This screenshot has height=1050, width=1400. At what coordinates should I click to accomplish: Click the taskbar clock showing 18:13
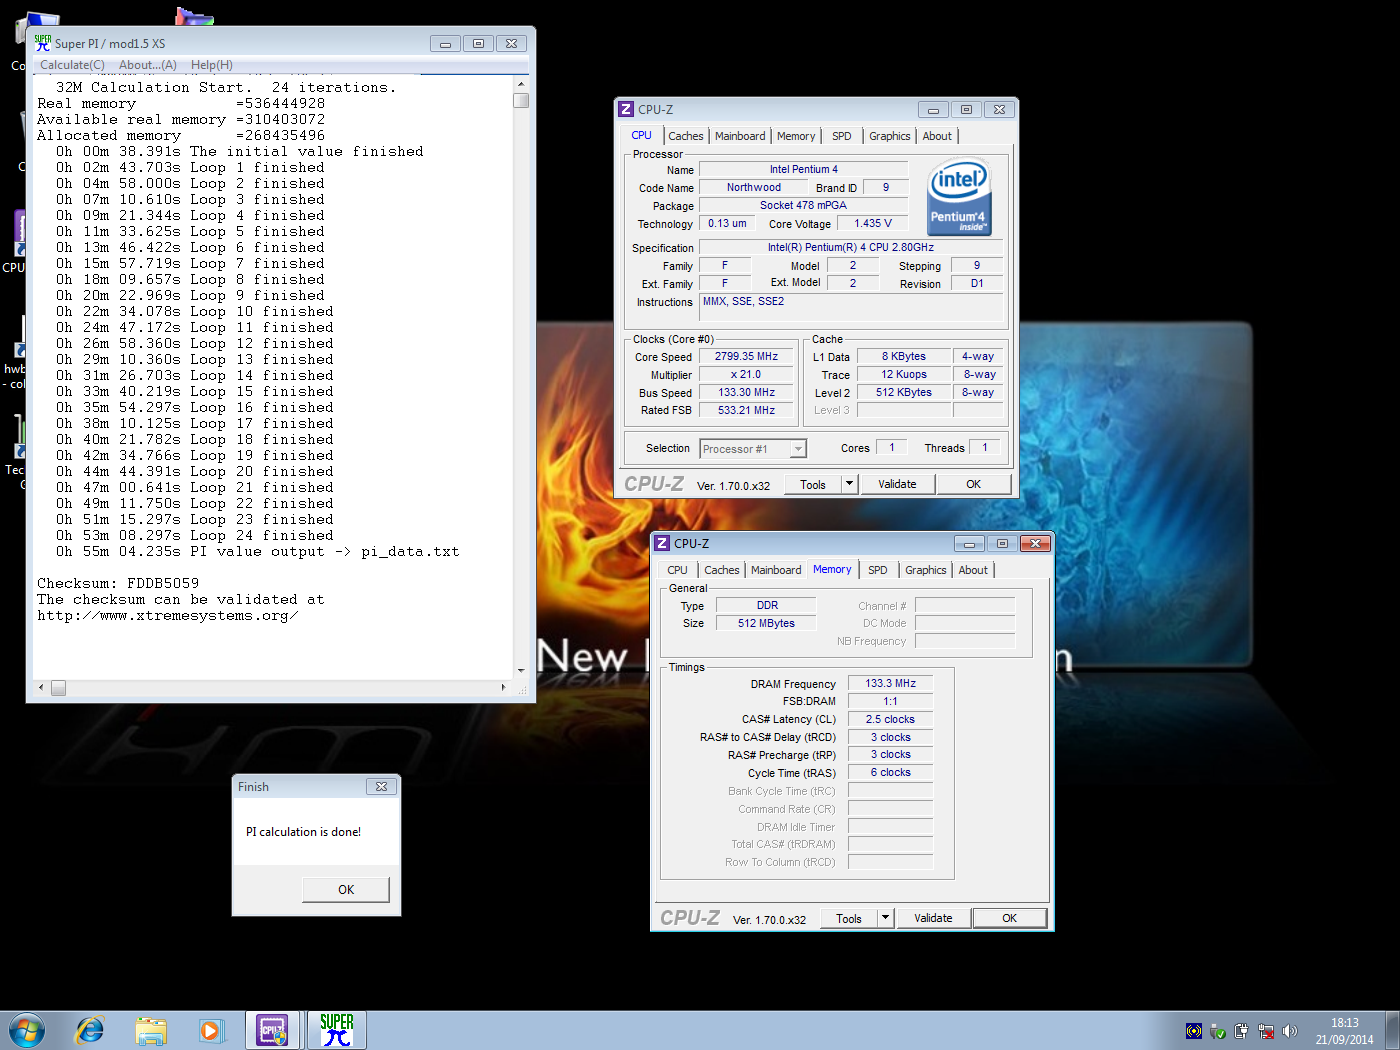click(1344, 1031)
